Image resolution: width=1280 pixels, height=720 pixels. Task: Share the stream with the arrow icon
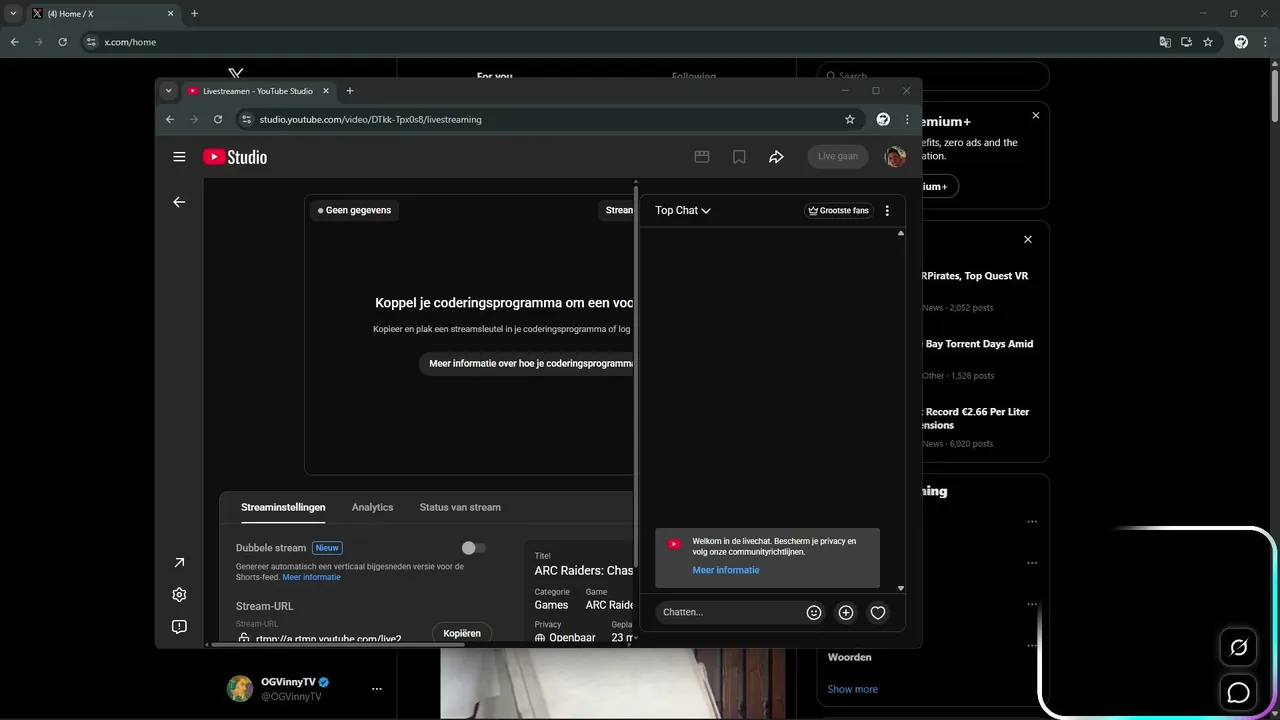pos(776,157)
